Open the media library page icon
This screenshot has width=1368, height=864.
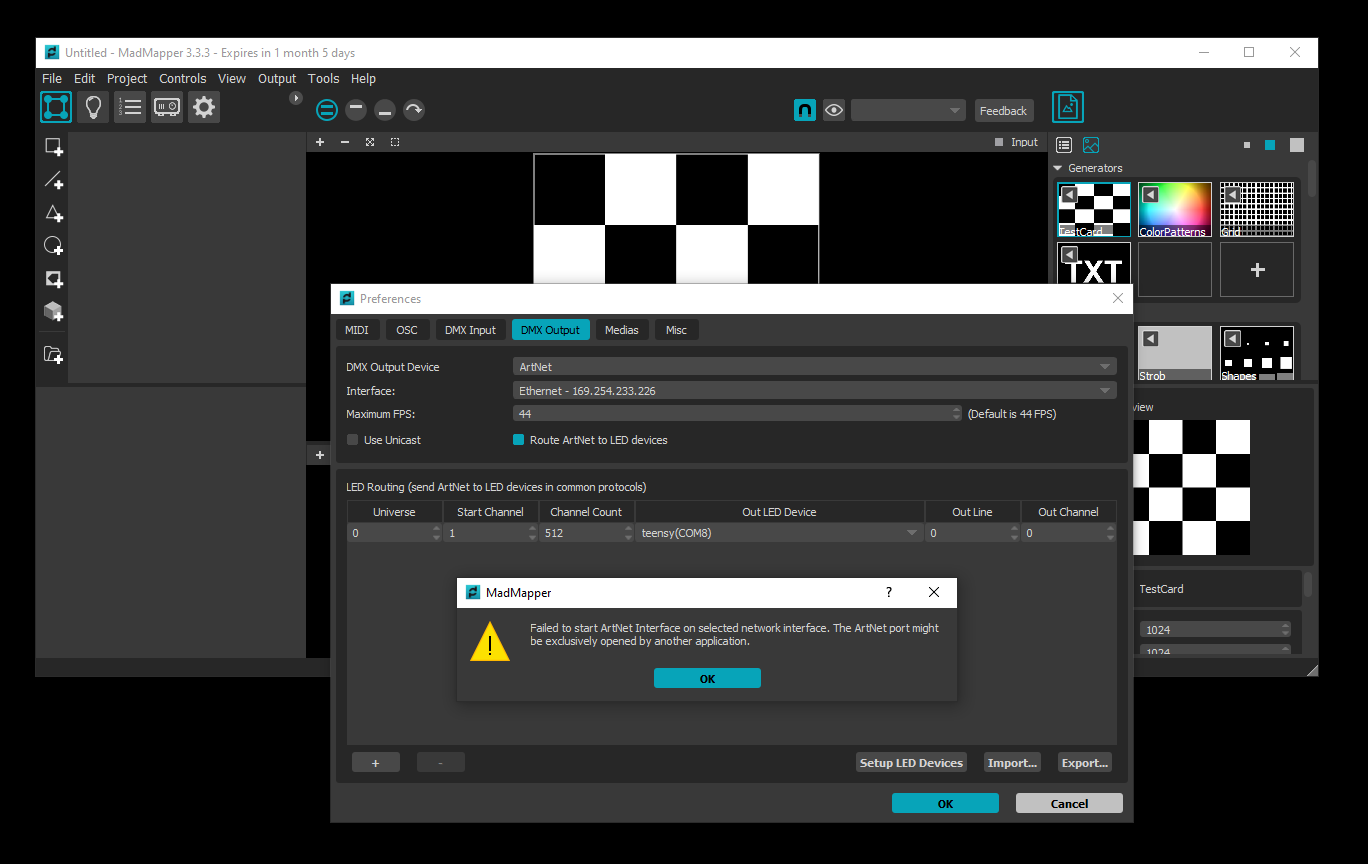[x=1068, y=107]
